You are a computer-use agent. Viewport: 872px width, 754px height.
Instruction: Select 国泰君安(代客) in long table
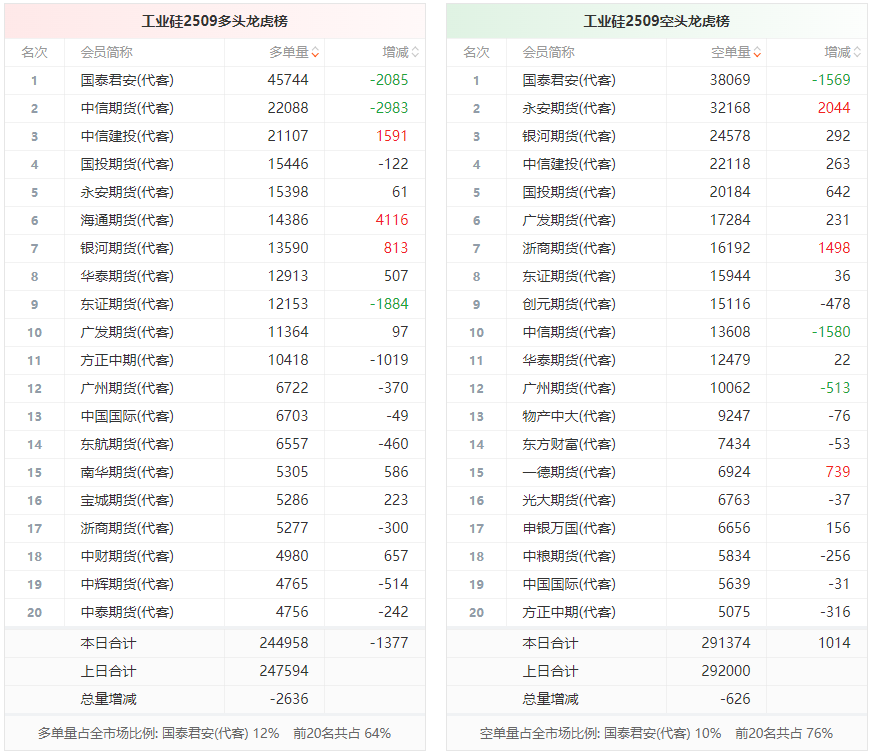pyautogui.click(x=127, y=81)
